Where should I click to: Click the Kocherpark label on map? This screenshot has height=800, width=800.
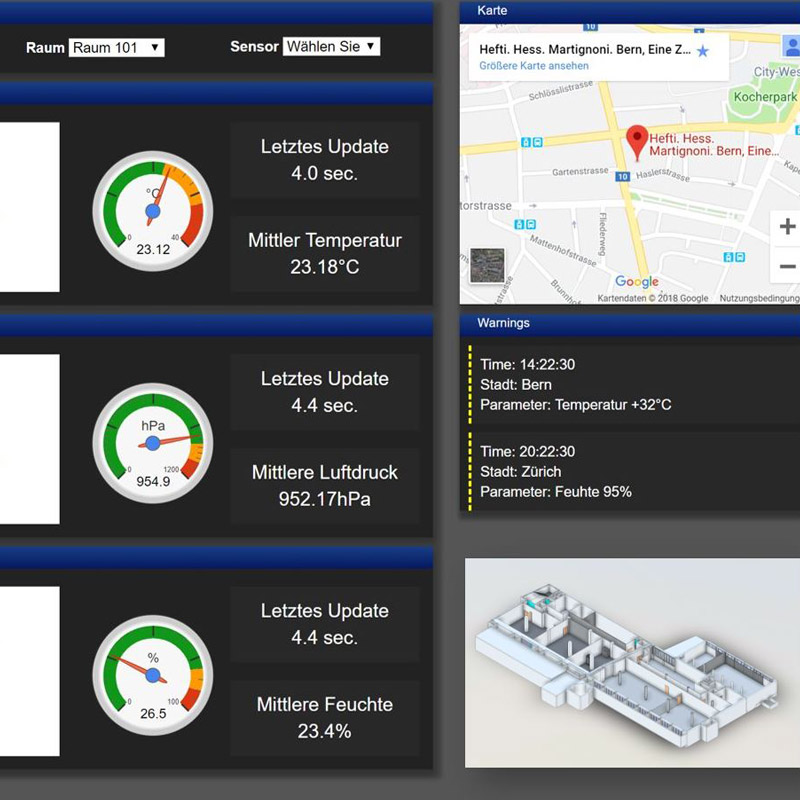point(765,96)
